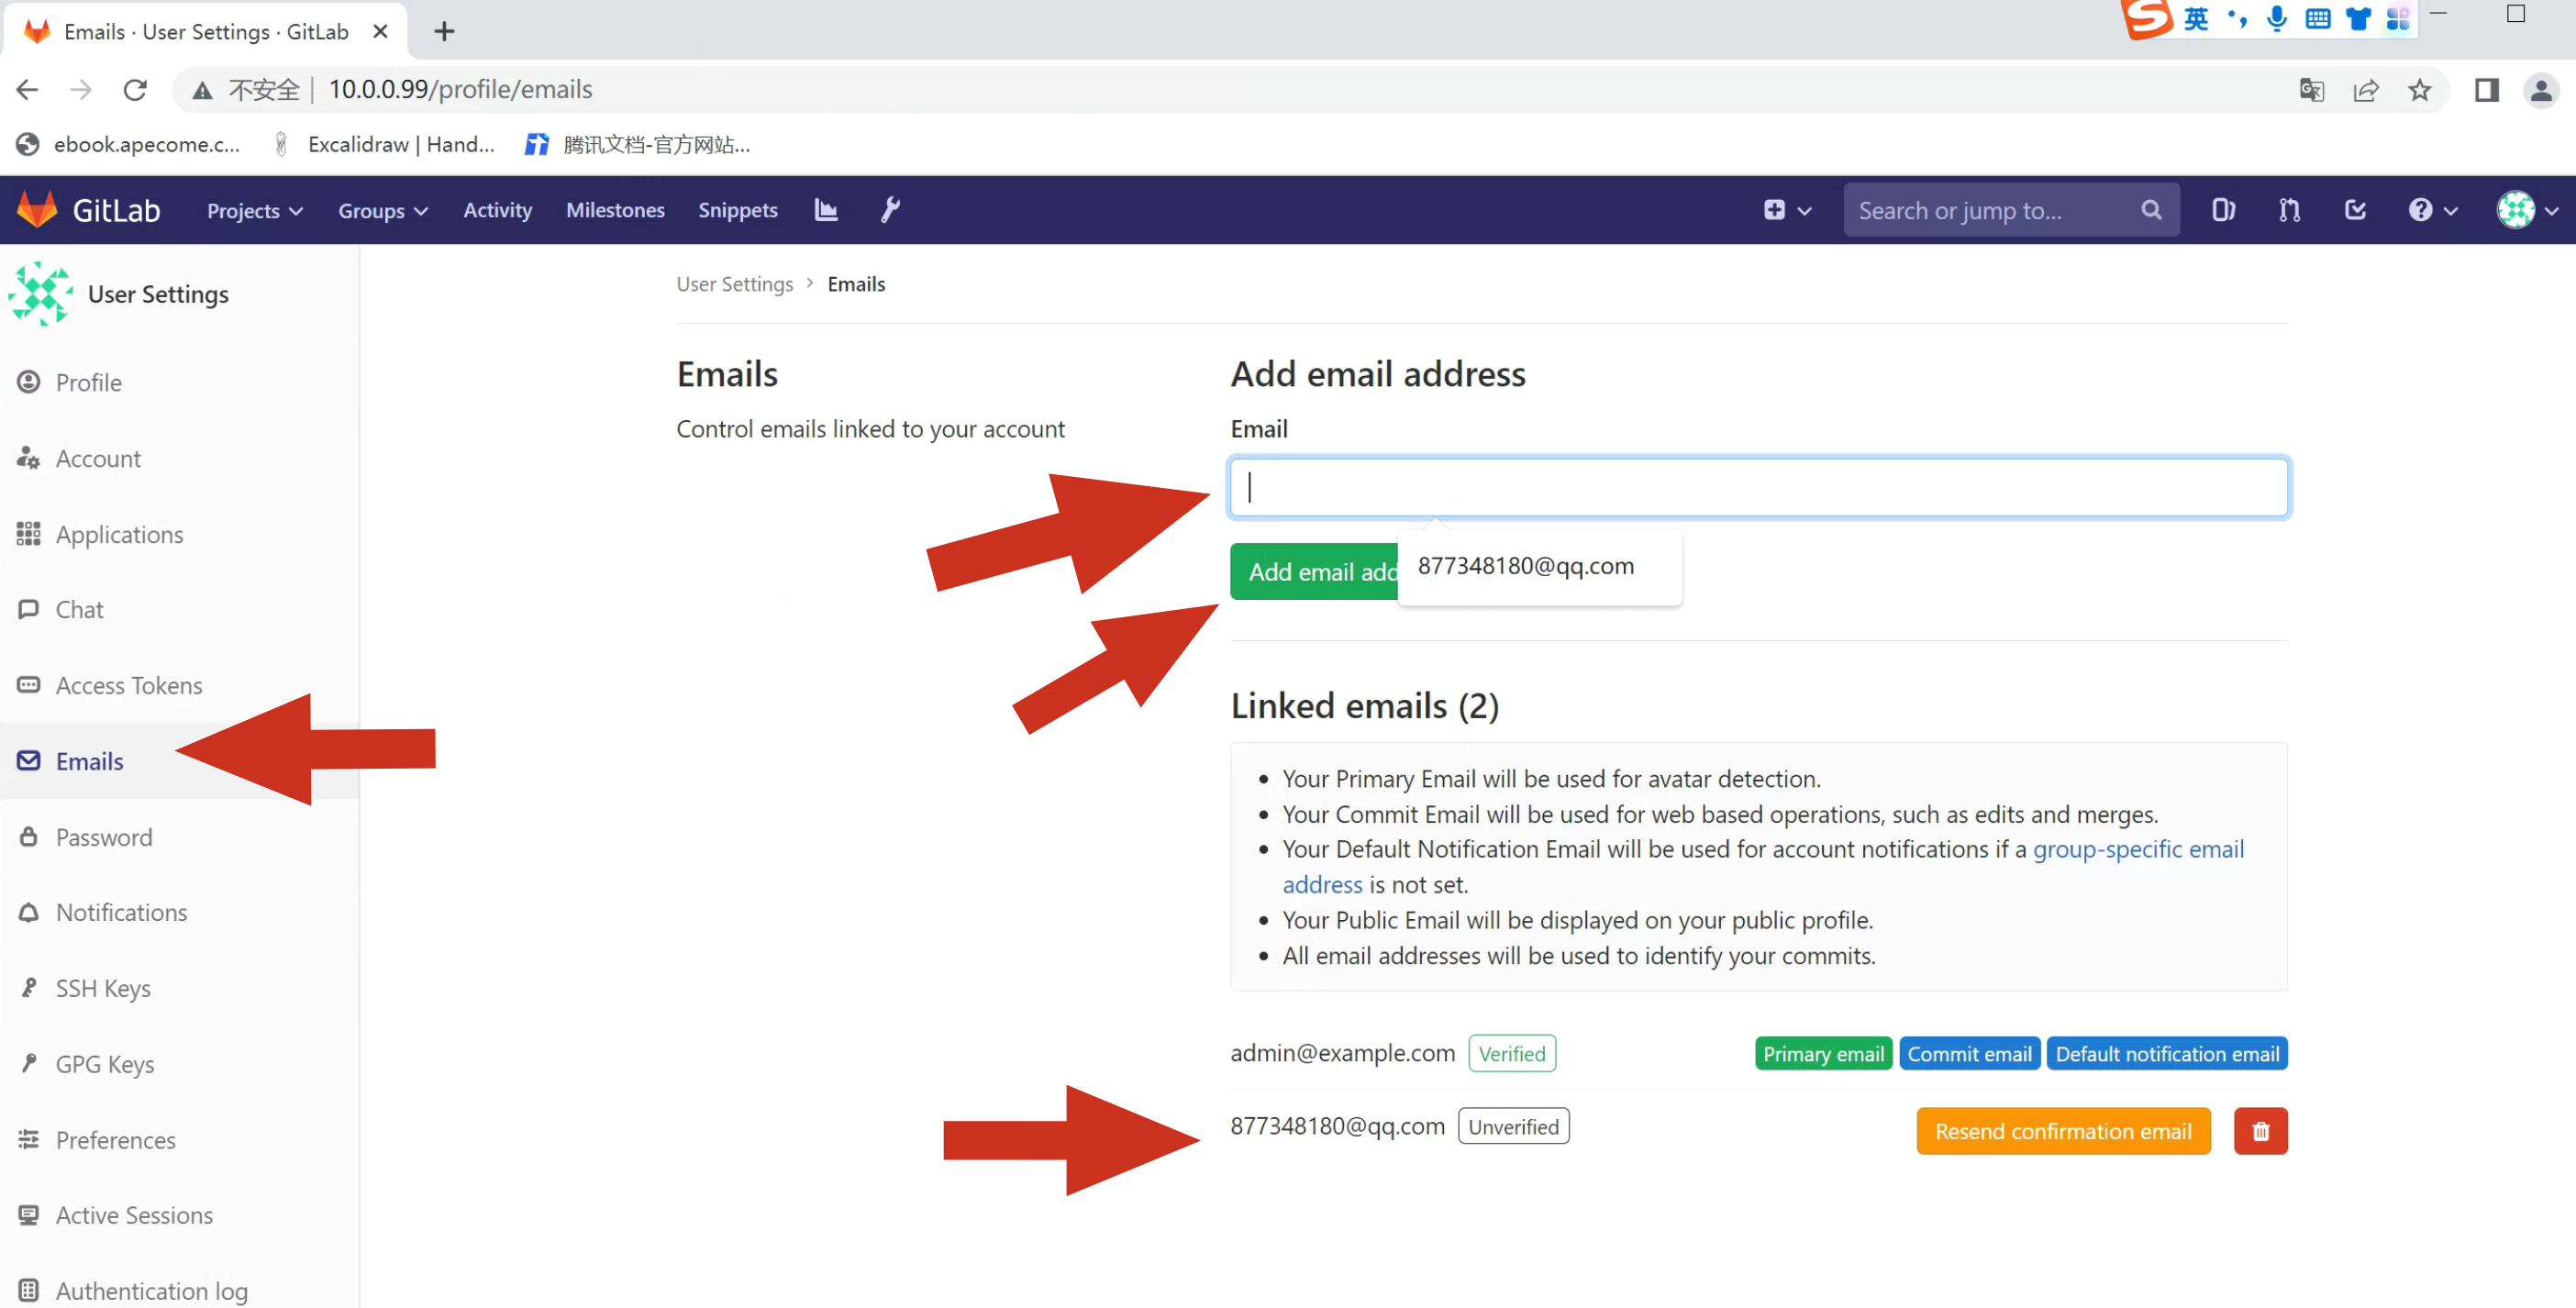Click Resend confirmation email button
Screen dimensions: 2576x1308
pyautogui.click(x=2062, y=1131)
